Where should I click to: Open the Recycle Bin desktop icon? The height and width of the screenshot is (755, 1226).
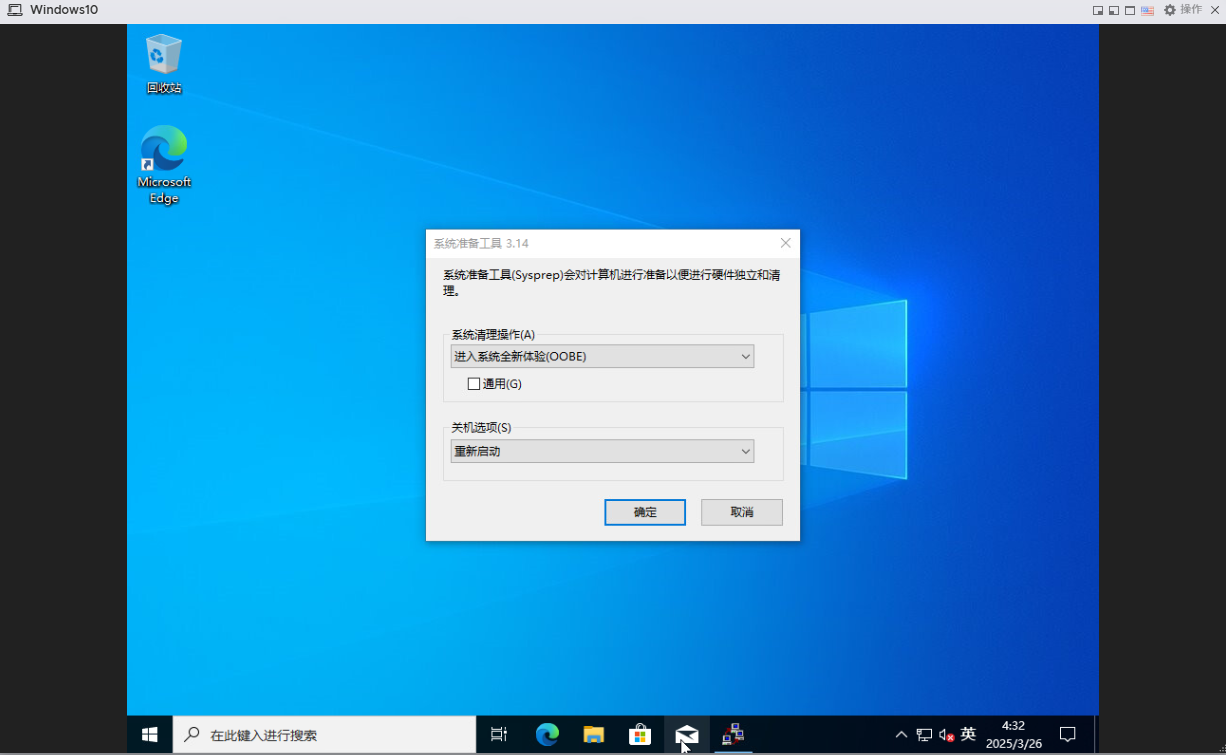point(164,64)
